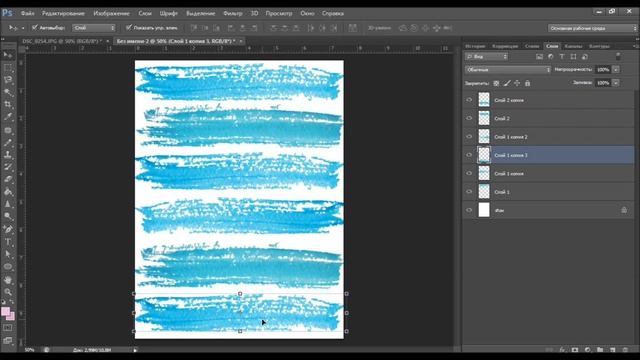Hide layer Слой 1 копия 2

point(469,137)
